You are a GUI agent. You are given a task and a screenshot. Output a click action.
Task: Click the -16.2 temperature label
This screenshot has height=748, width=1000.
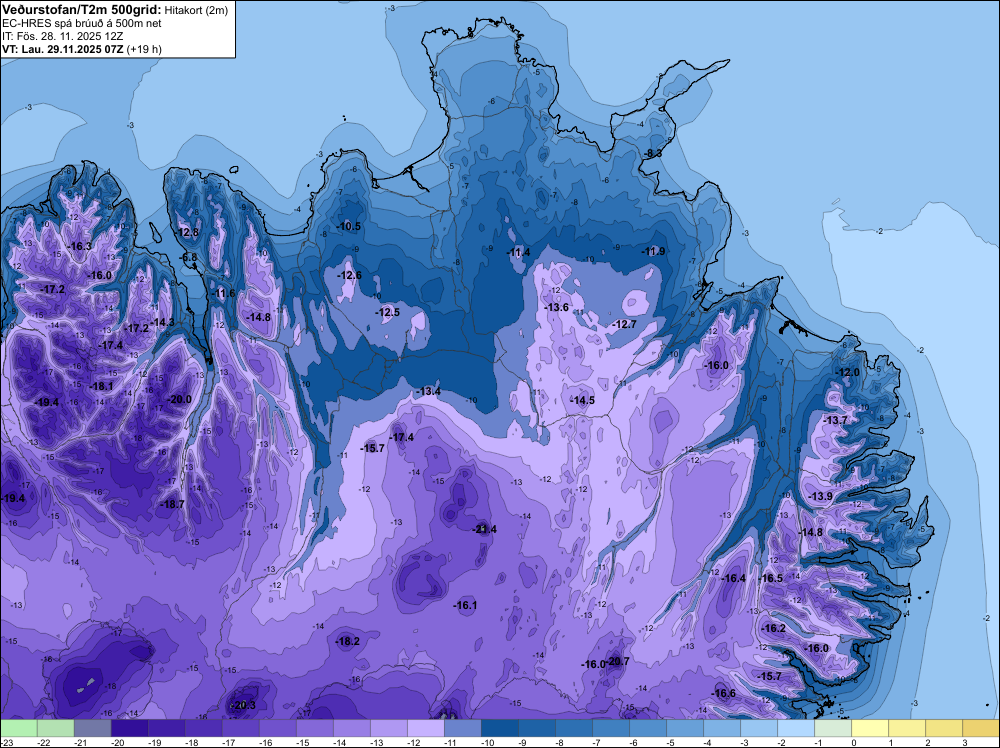pos(774,628)
